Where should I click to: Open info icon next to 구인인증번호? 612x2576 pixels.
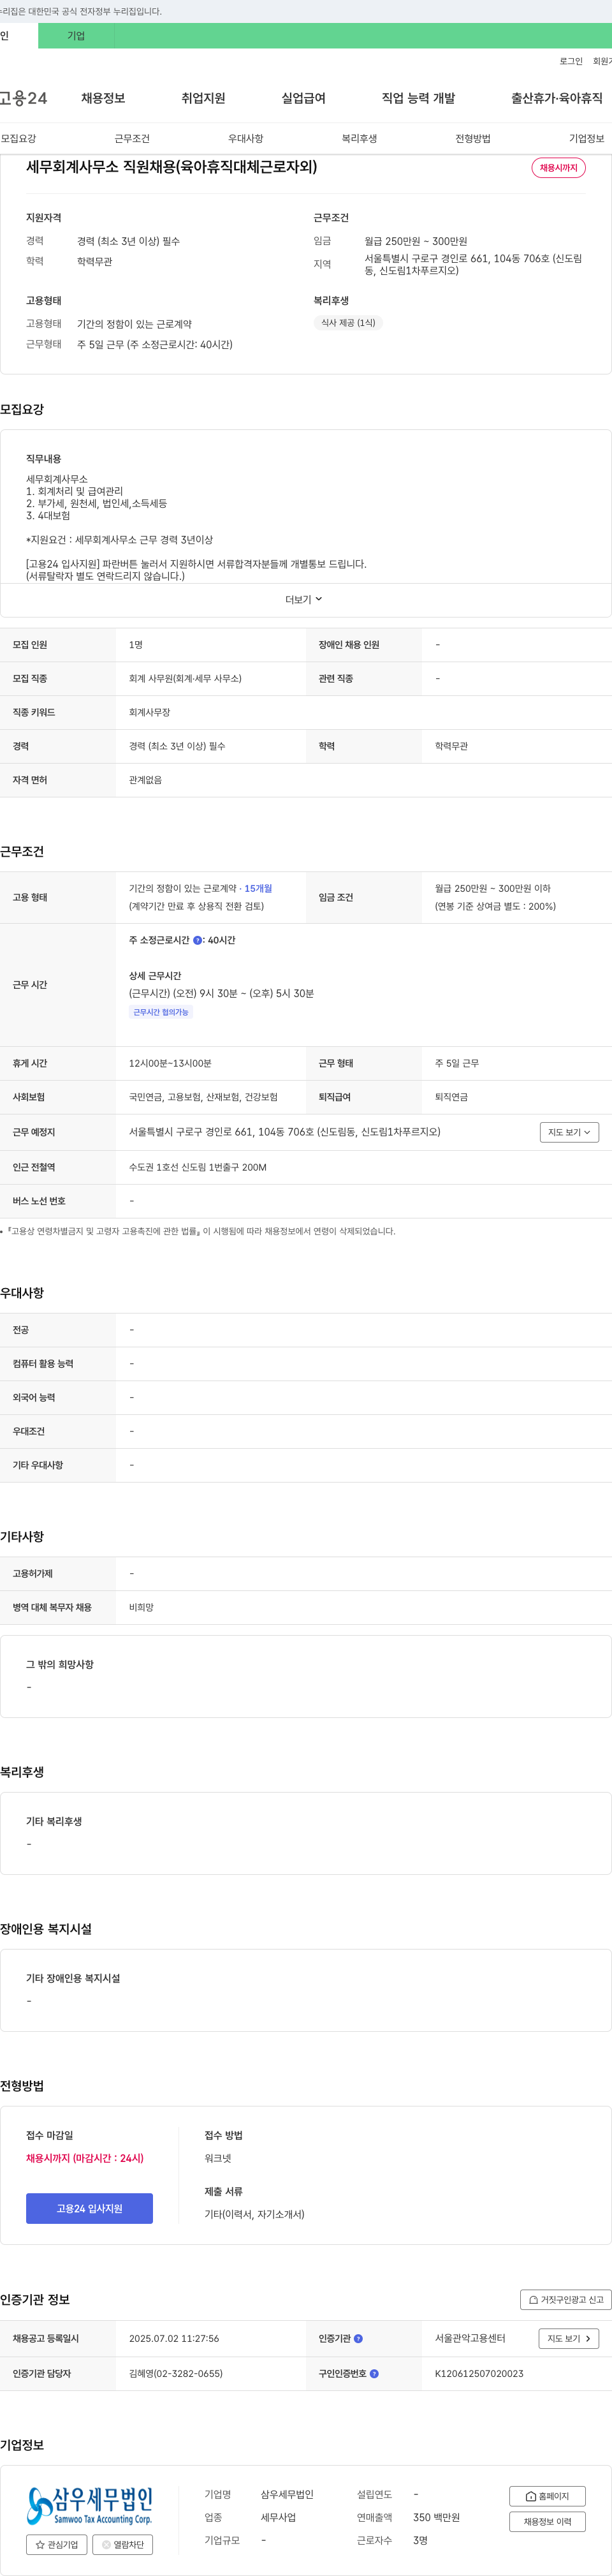(x=374, y=2373)
